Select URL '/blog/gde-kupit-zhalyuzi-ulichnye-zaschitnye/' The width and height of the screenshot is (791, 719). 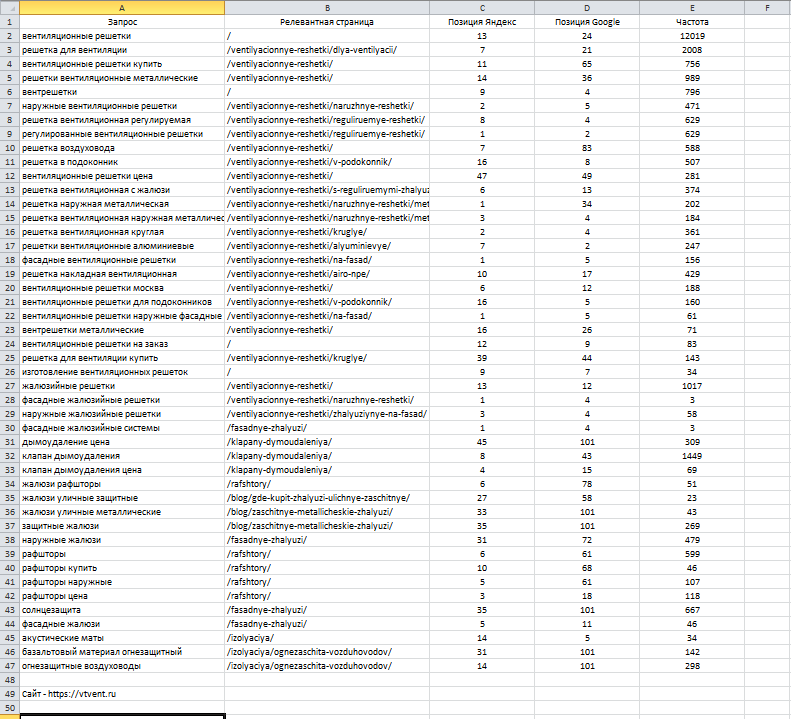(327, 498)
